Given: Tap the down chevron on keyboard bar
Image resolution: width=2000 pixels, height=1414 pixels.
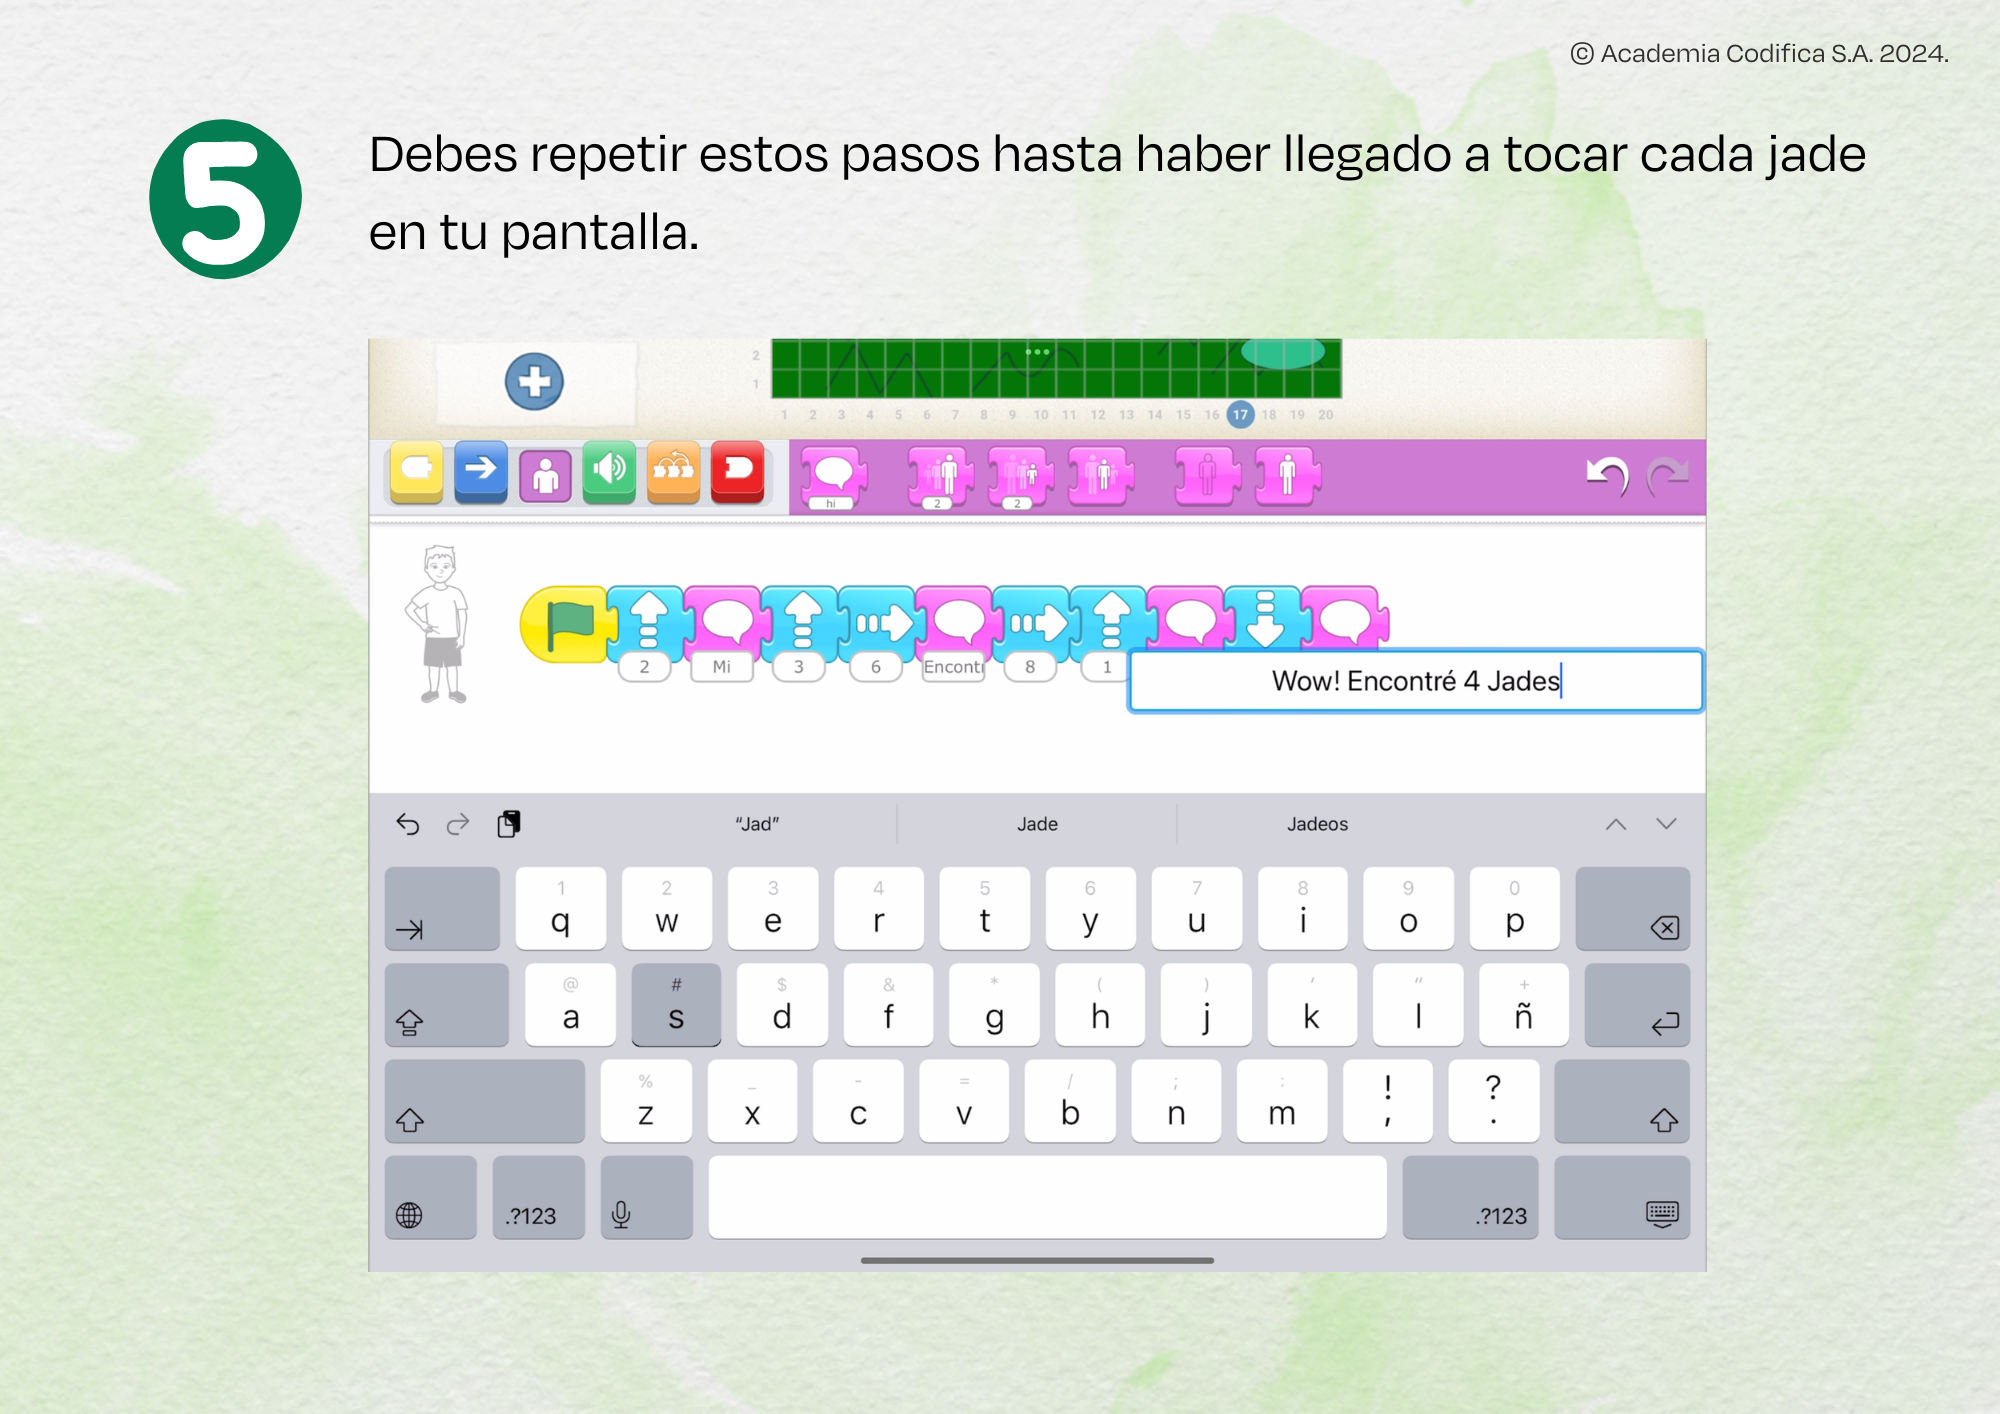Looking at the screenshot, I should tap(1666, 824).
